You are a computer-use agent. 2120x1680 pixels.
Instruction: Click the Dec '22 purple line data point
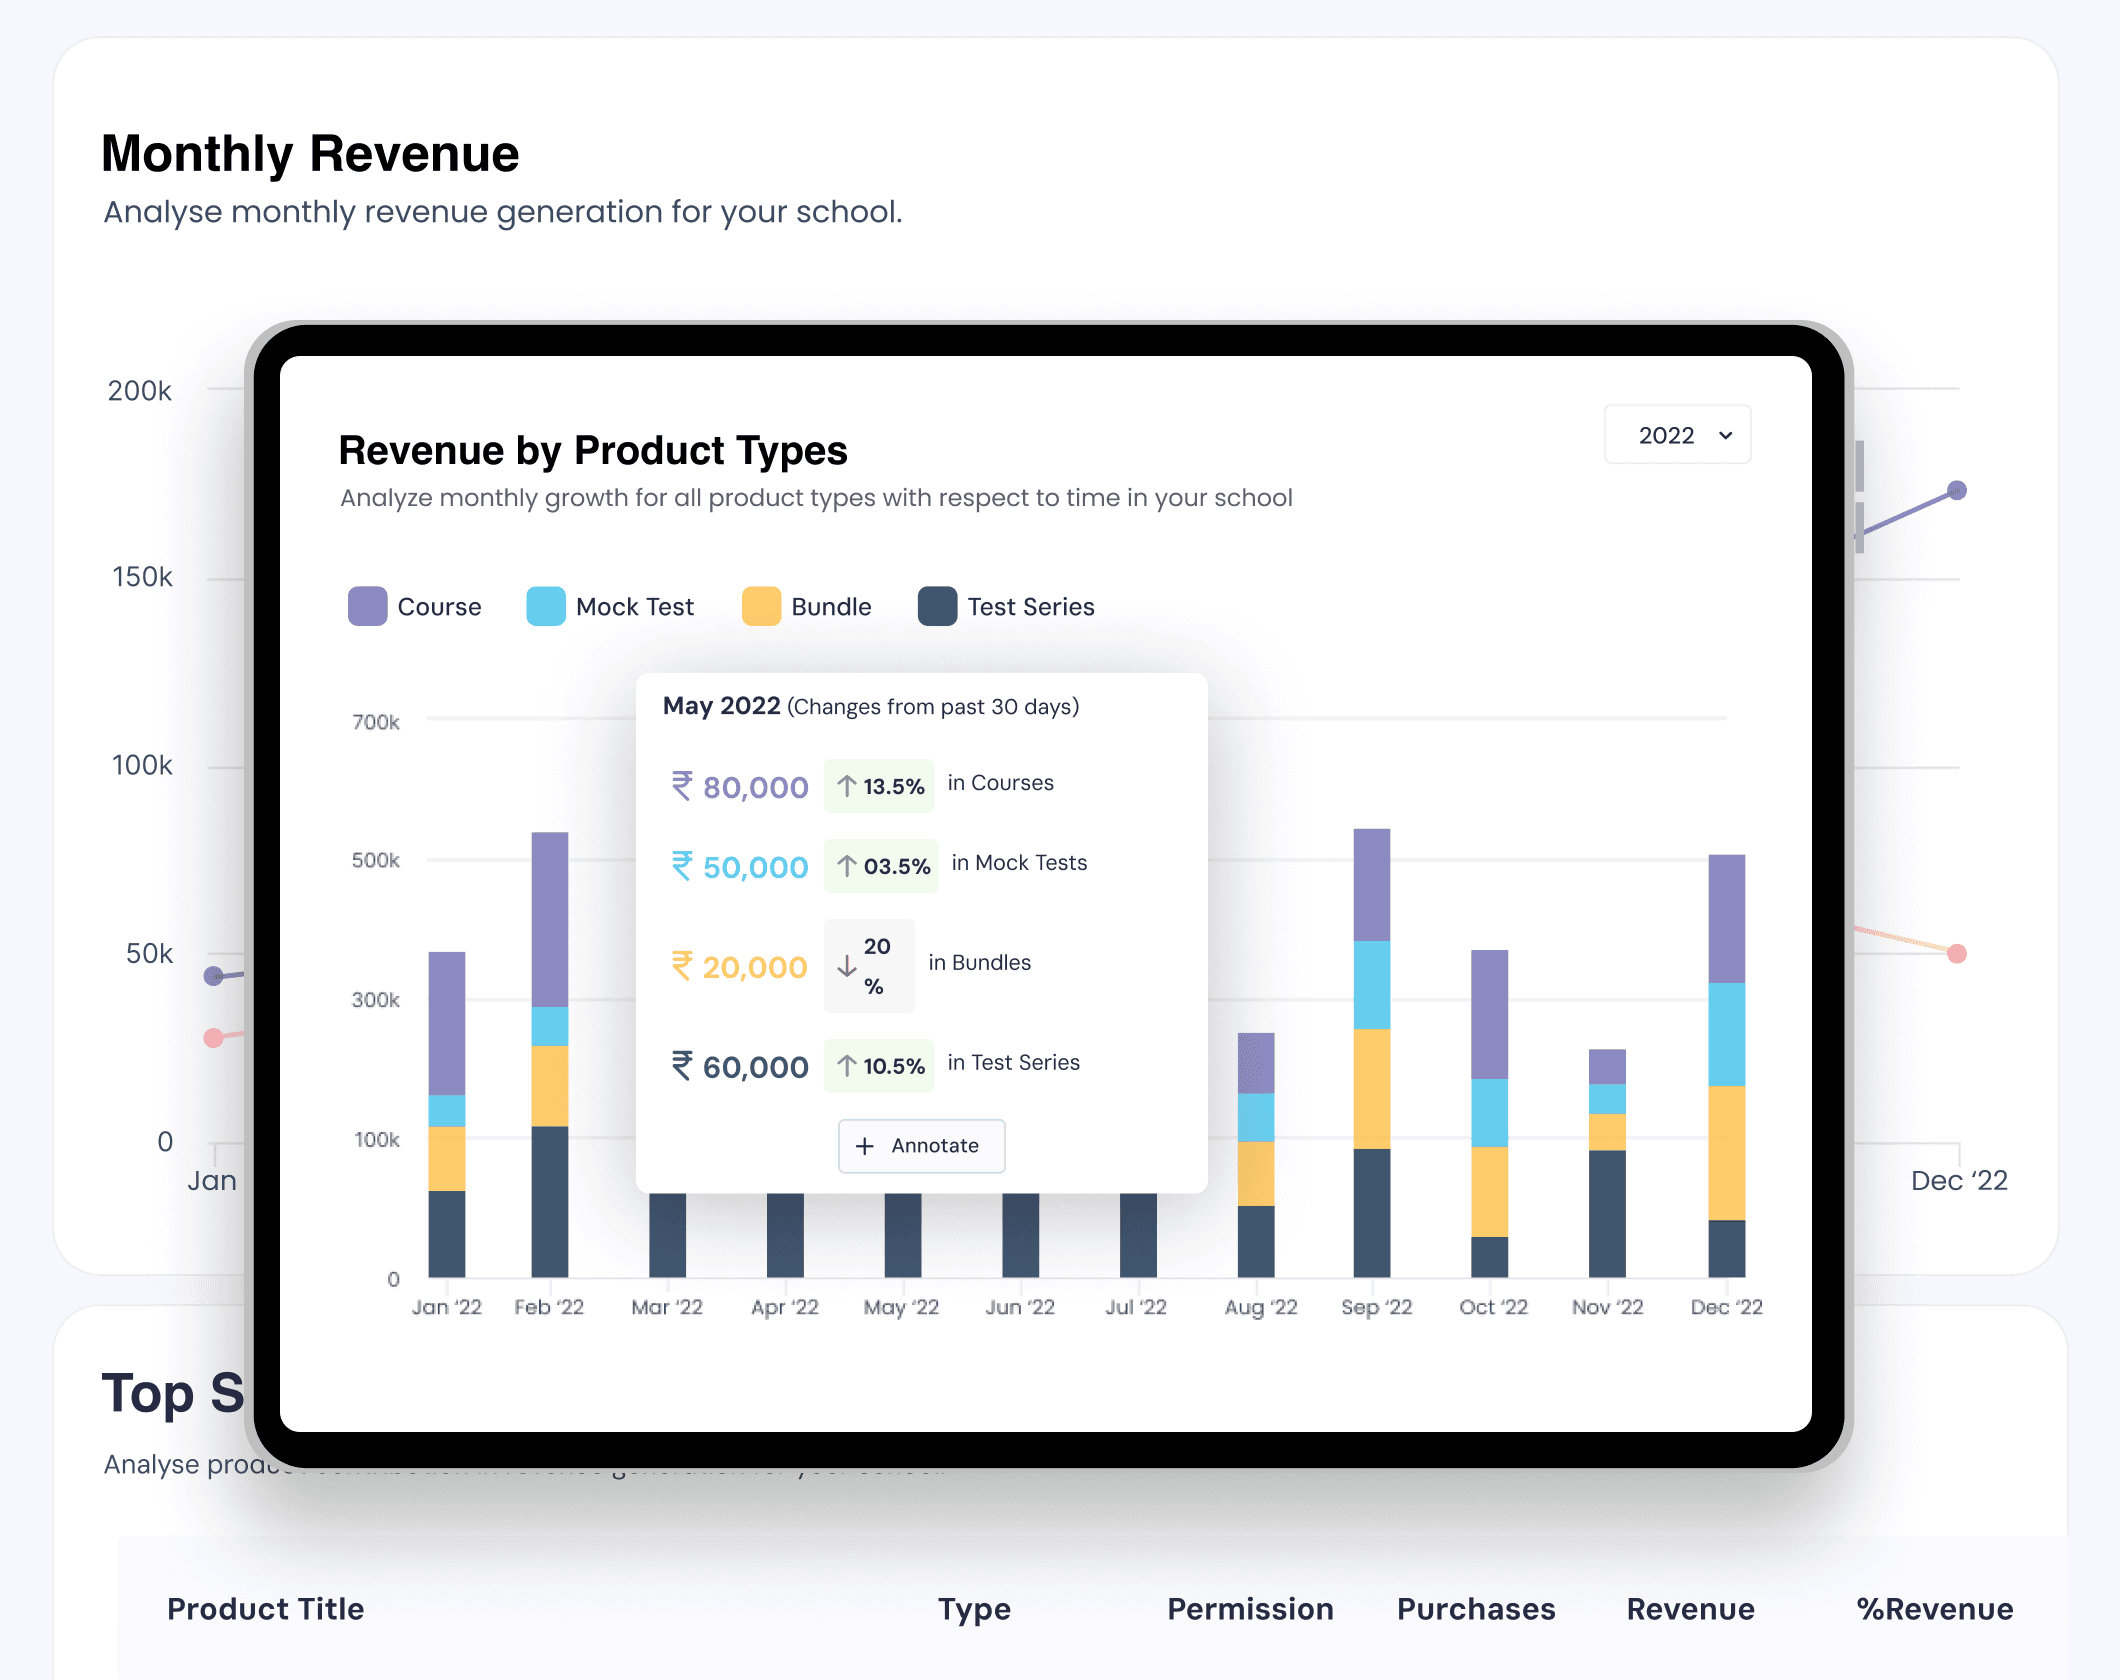coord(1957,490)
